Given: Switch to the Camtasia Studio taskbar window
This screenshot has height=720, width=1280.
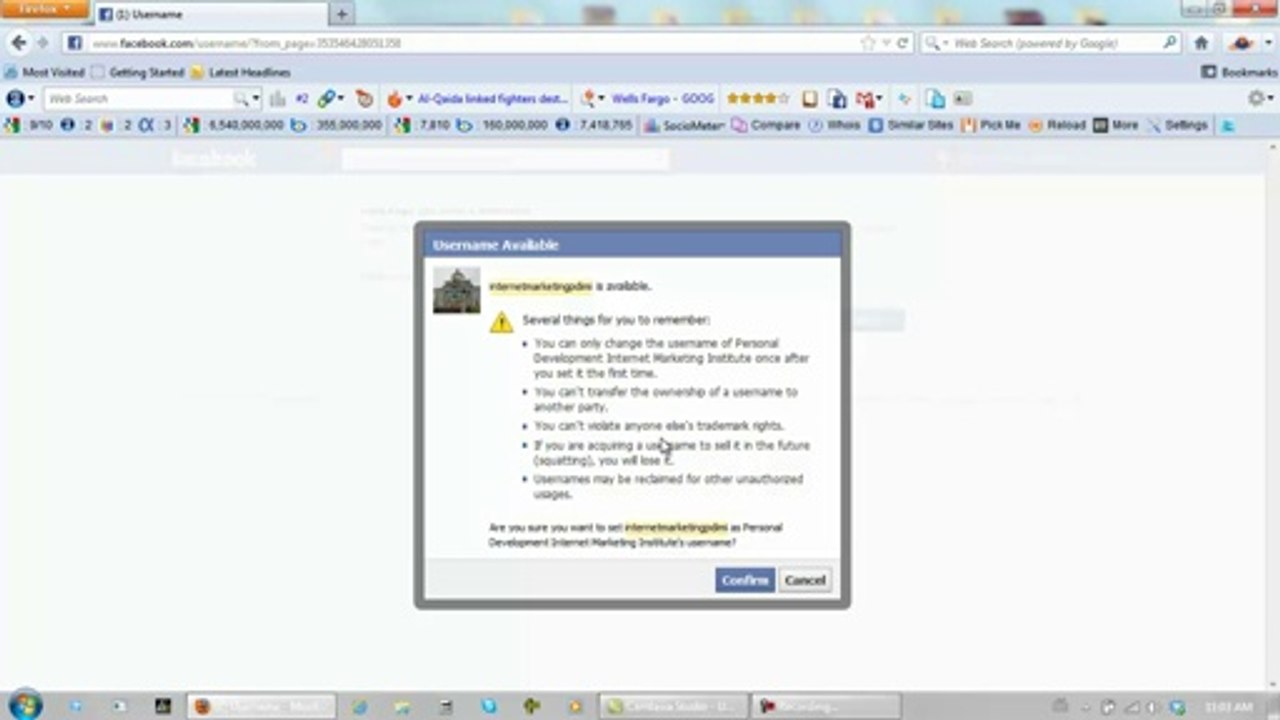Looking at the screenshot, I should 672,706.
